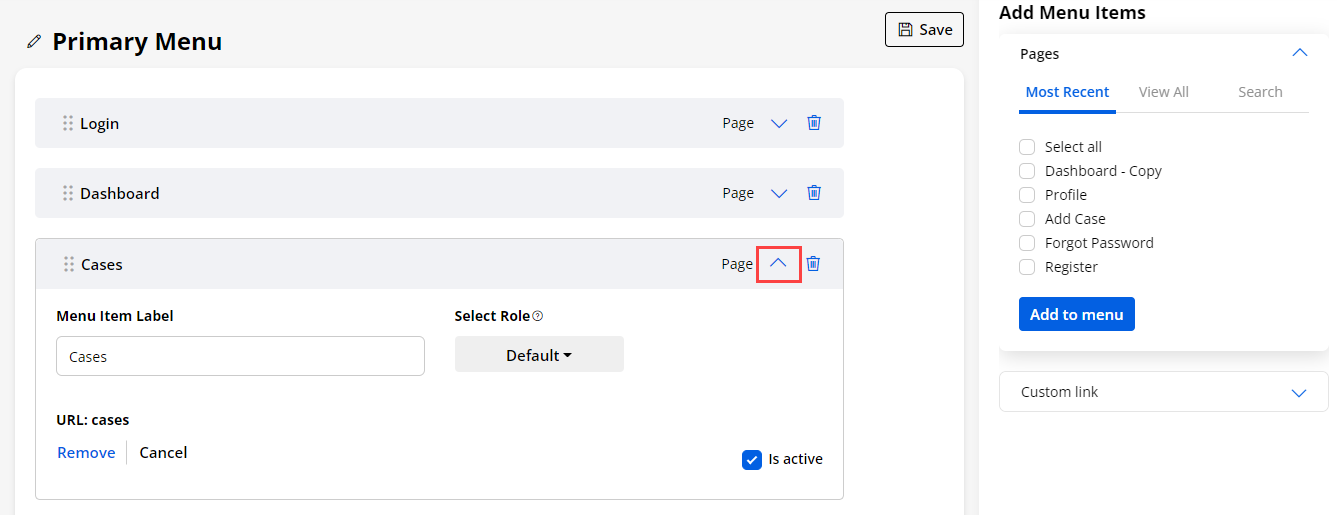The height and width of the screenshot is (515, 1337).
Task: Check the Select all checkbox
Action: (1027, 147)
